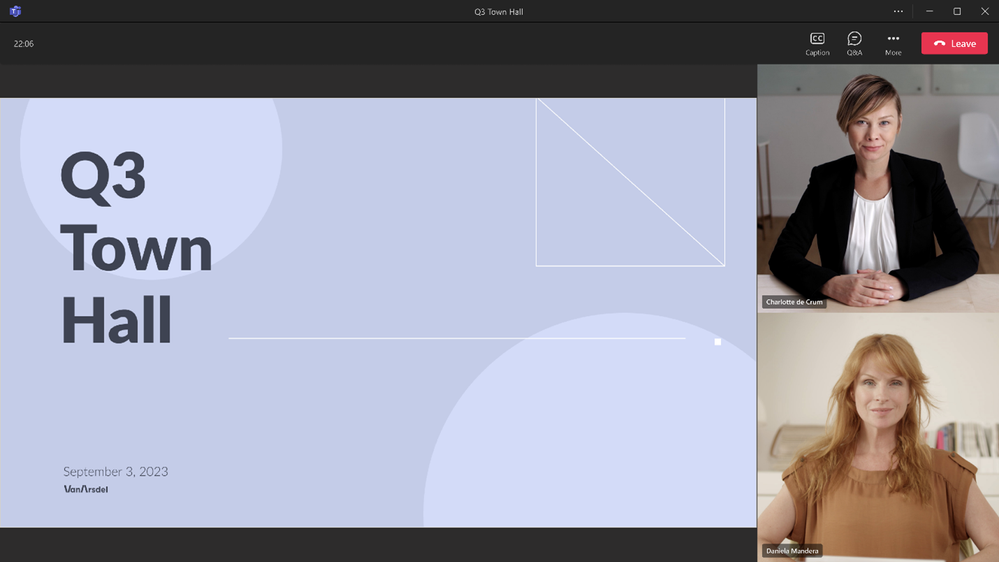This screenshot has height=562, width=999.
Task: Turn on live captions with the Caption button
Action: (817, 44)
